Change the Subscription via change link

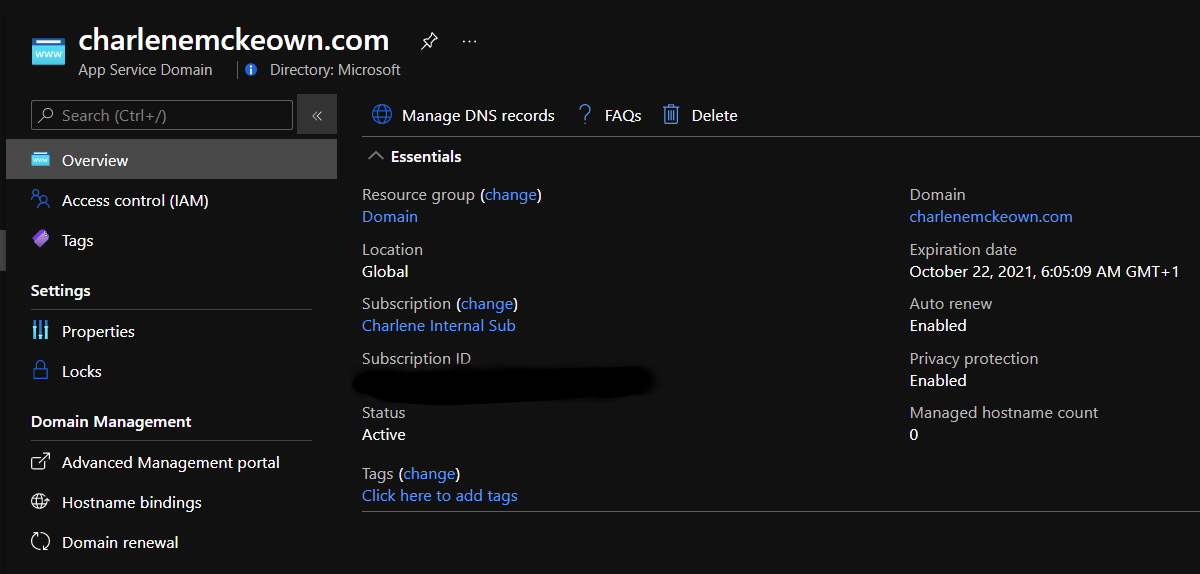[487, 304]
